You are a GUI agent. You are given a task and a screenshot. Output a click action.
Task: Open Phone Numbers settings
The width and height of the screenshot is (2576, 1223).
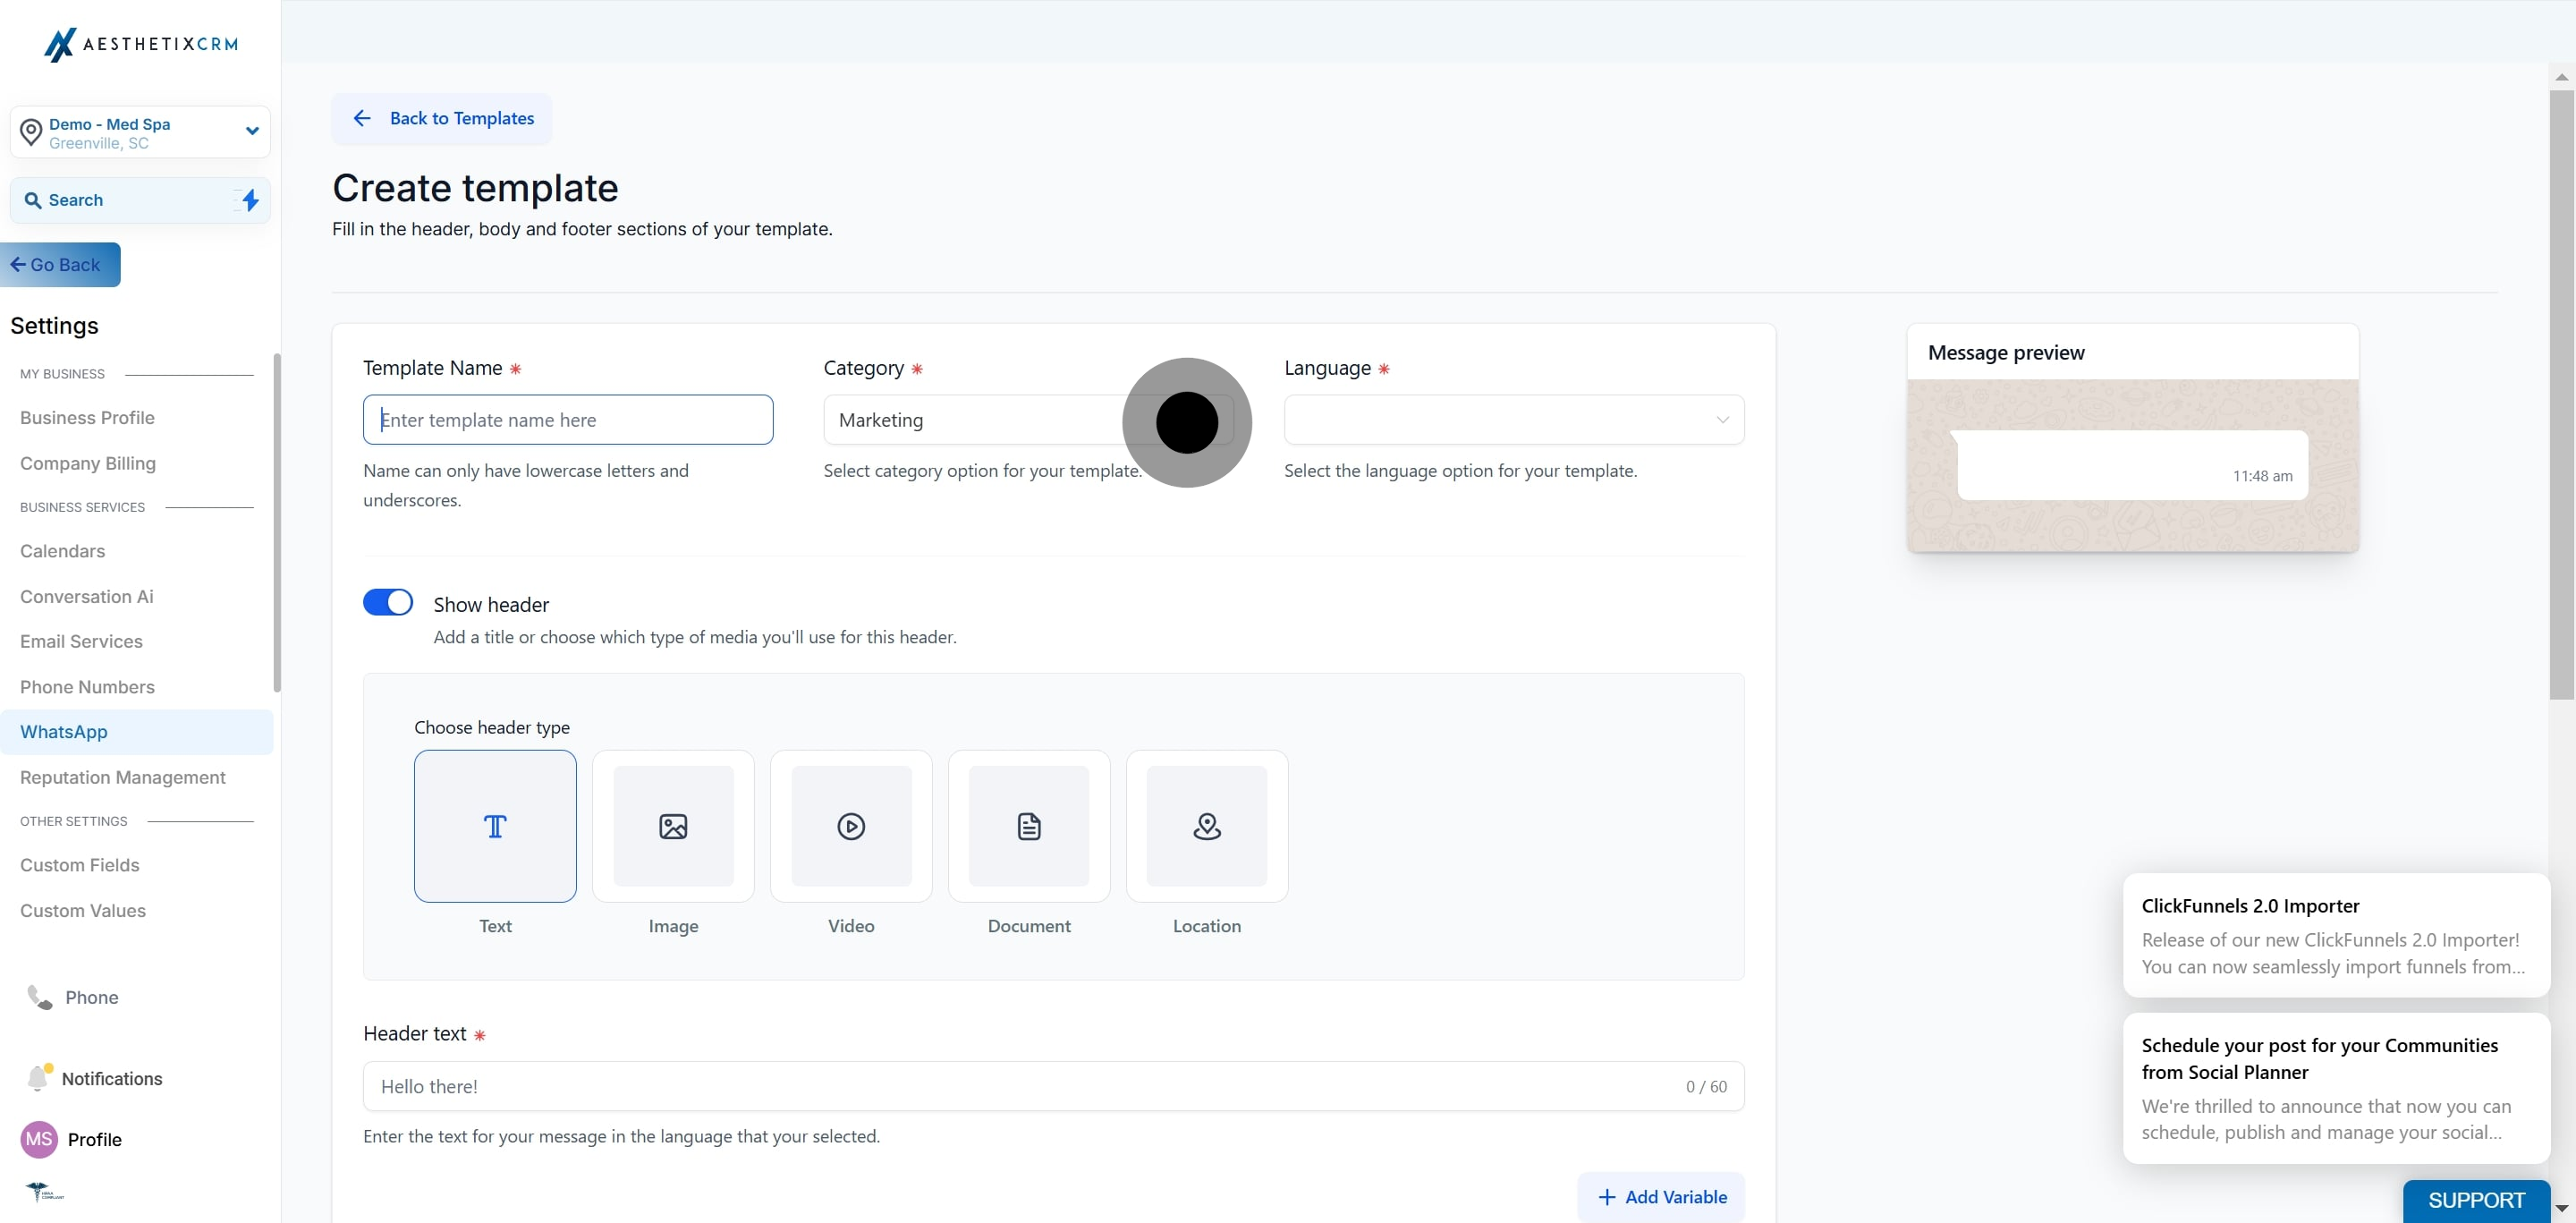click(x=87, y=687)
